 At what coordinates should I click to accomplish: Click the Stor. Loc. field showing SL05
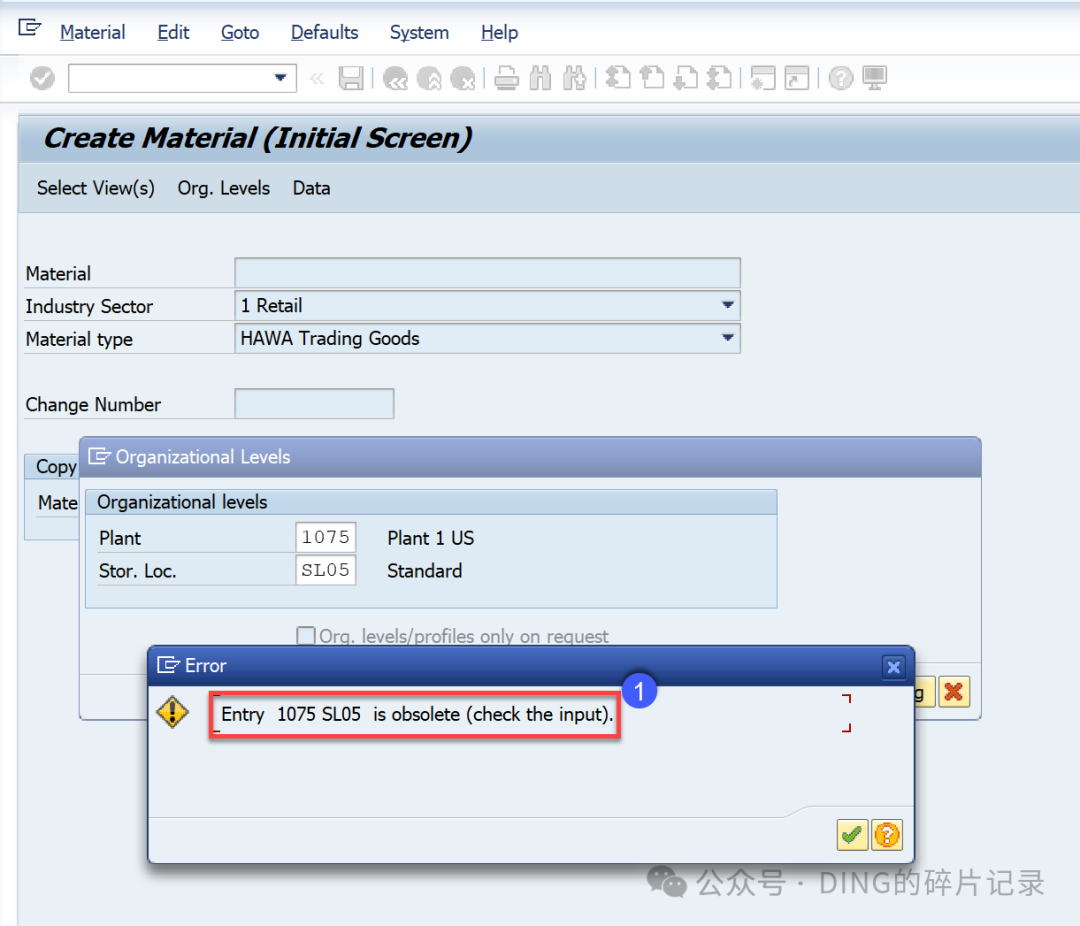click(x=326, y=570)
